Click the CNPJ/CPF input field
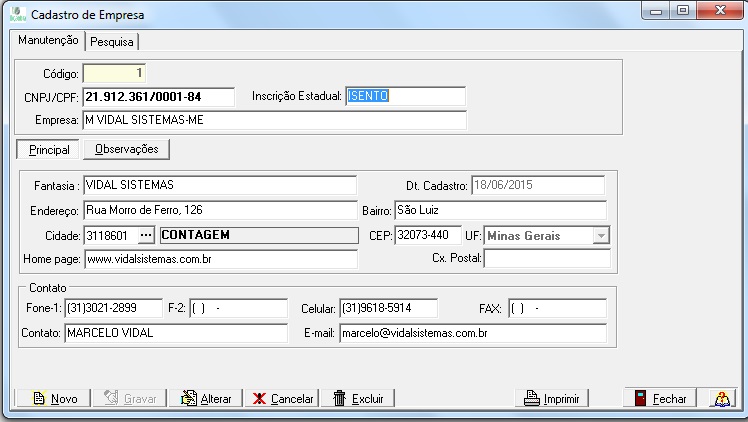This screenshot has height=422, width=748. point(157,97)
